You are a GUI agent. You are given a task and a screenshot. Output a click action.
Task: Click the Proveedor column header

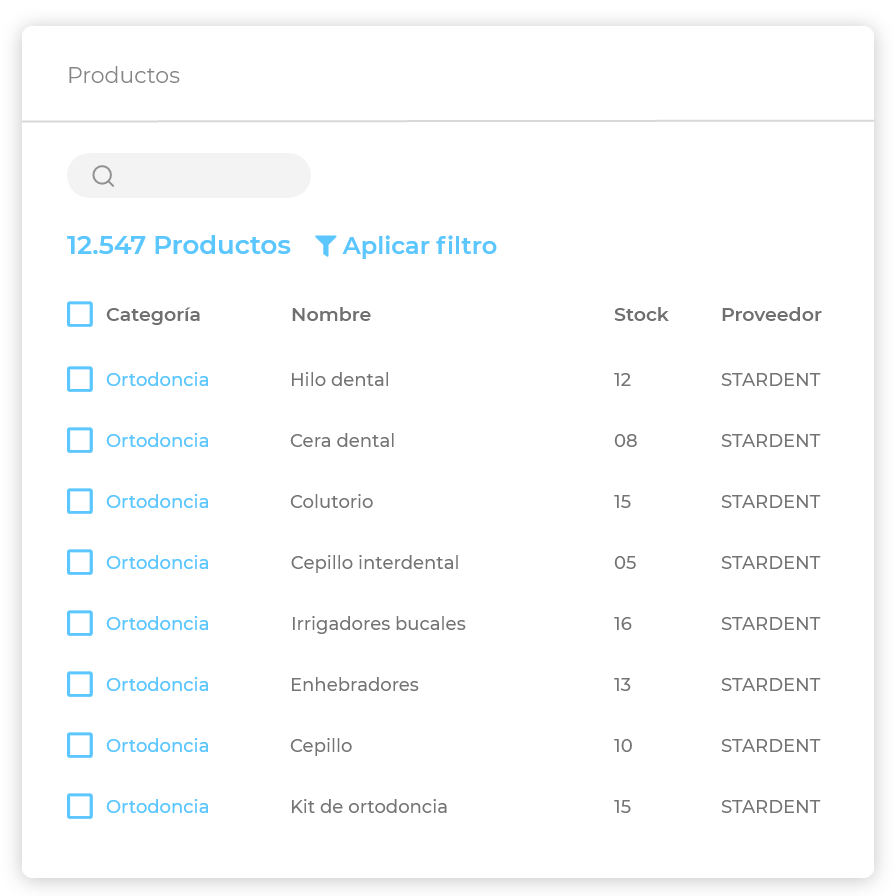771,315
